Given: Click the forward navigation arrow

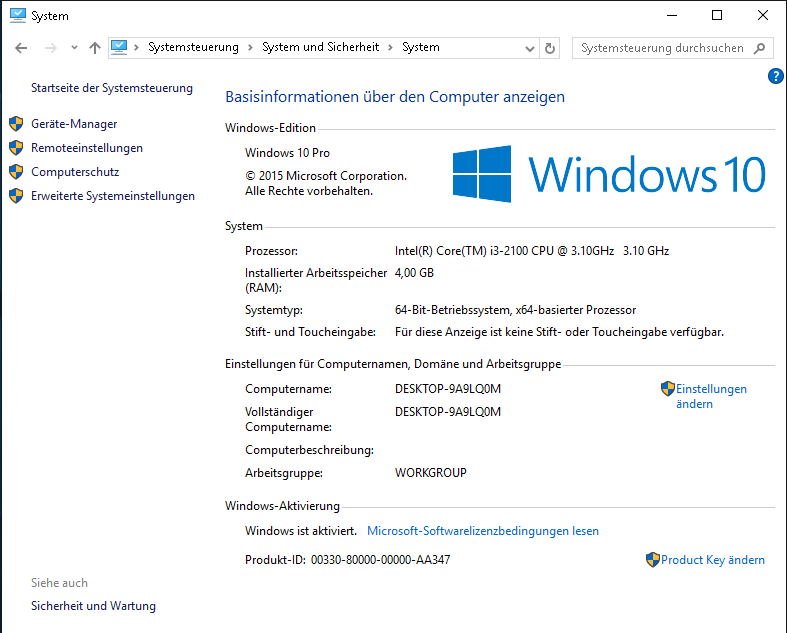Looking at the screenshot, I should click(51, 48).
